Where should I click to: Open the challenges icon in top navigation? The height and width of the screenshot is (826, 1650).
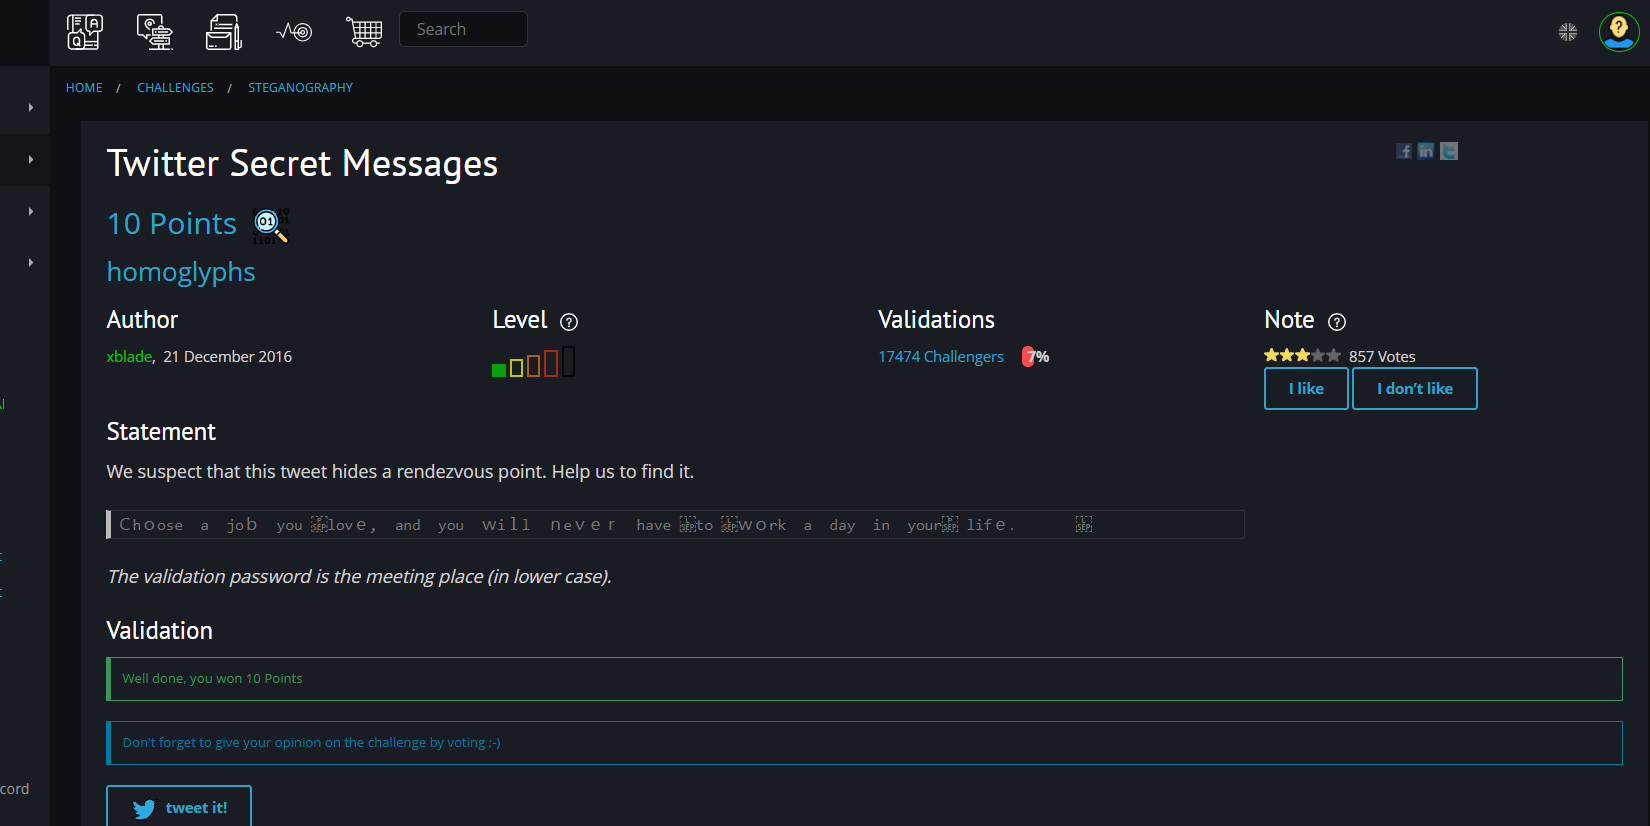tap(85, 32)
